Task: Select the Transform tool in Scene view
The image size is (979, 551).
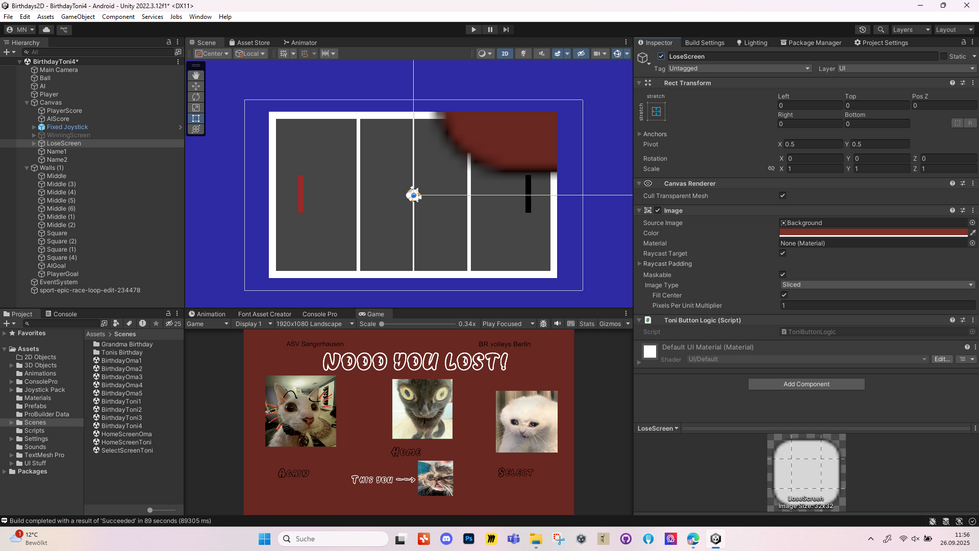Action: (x=196, y=129)
